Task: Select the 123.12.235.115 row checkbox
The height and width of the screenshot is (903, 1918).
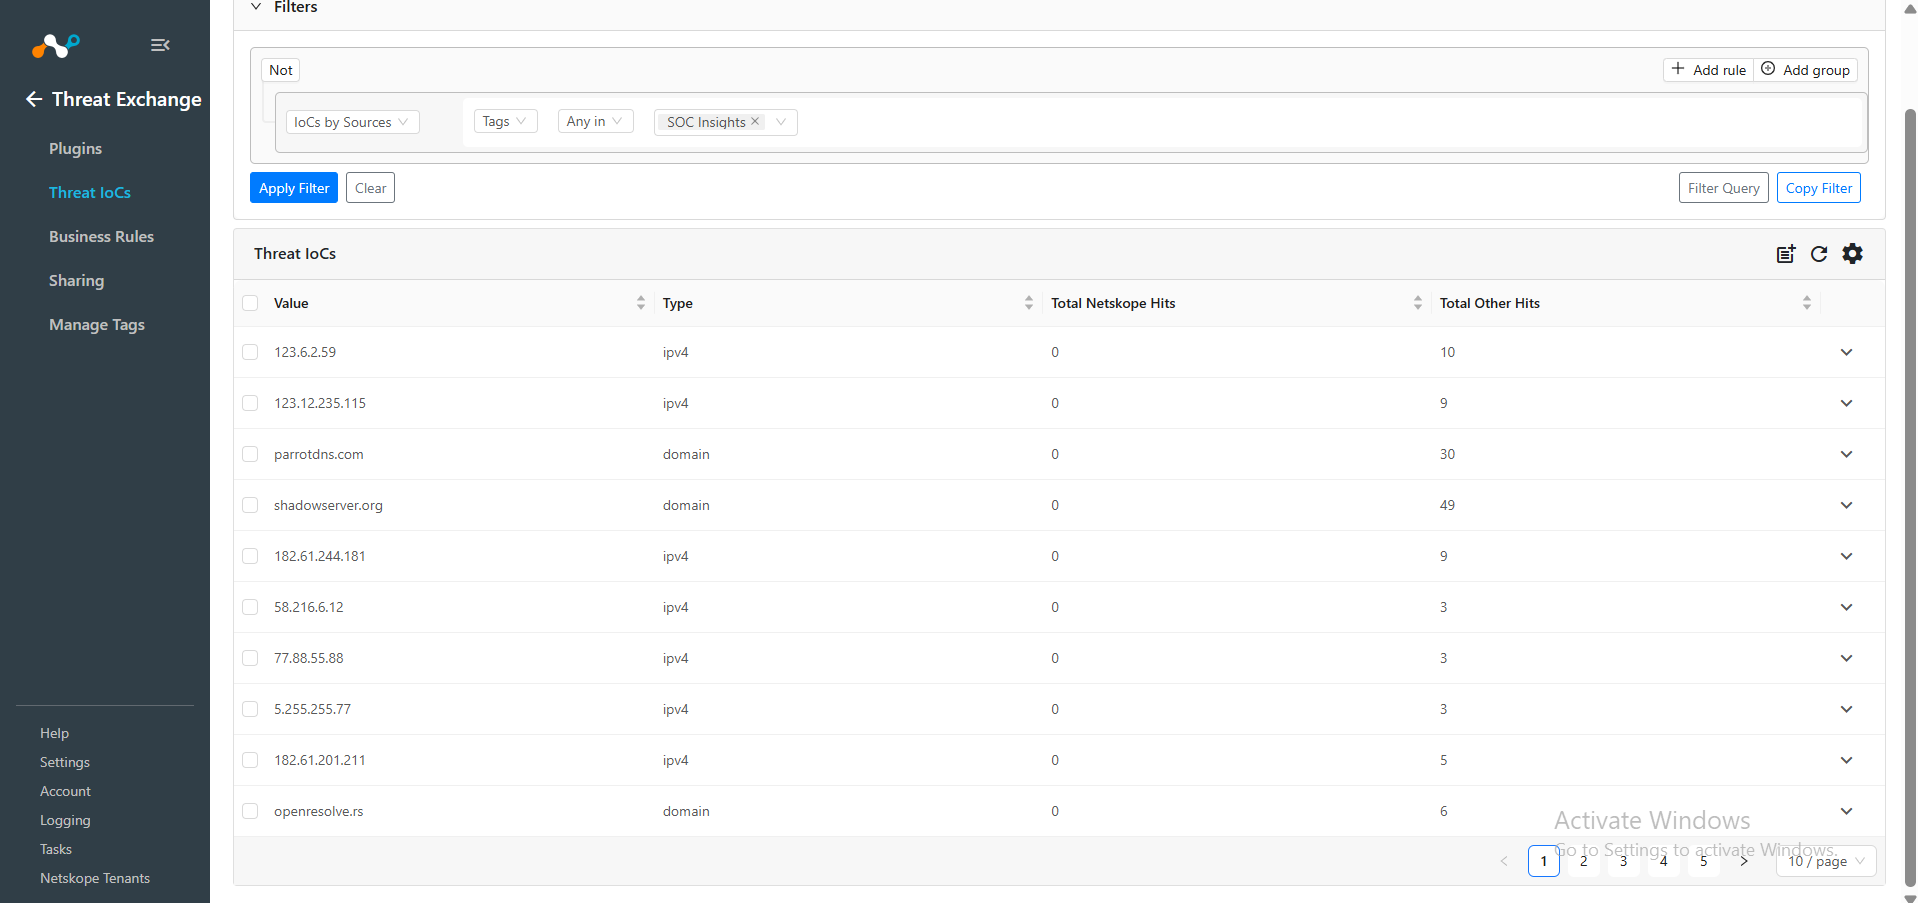Action: pyautogui.click(x=250, y=403)
